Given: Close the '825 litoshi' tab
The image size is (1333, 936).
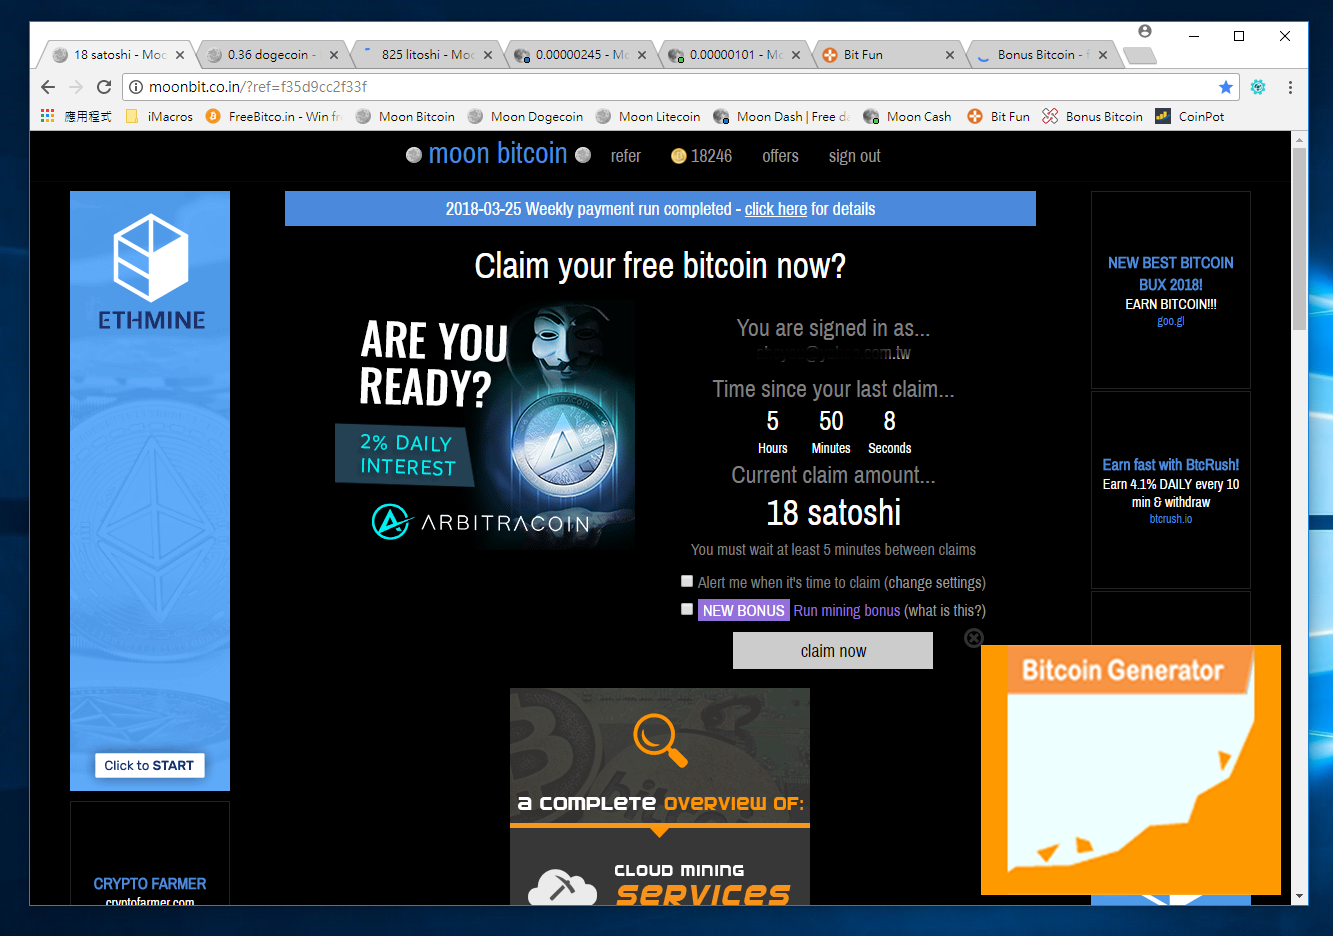Looking at the screenshot, I should tap(488, 55).
